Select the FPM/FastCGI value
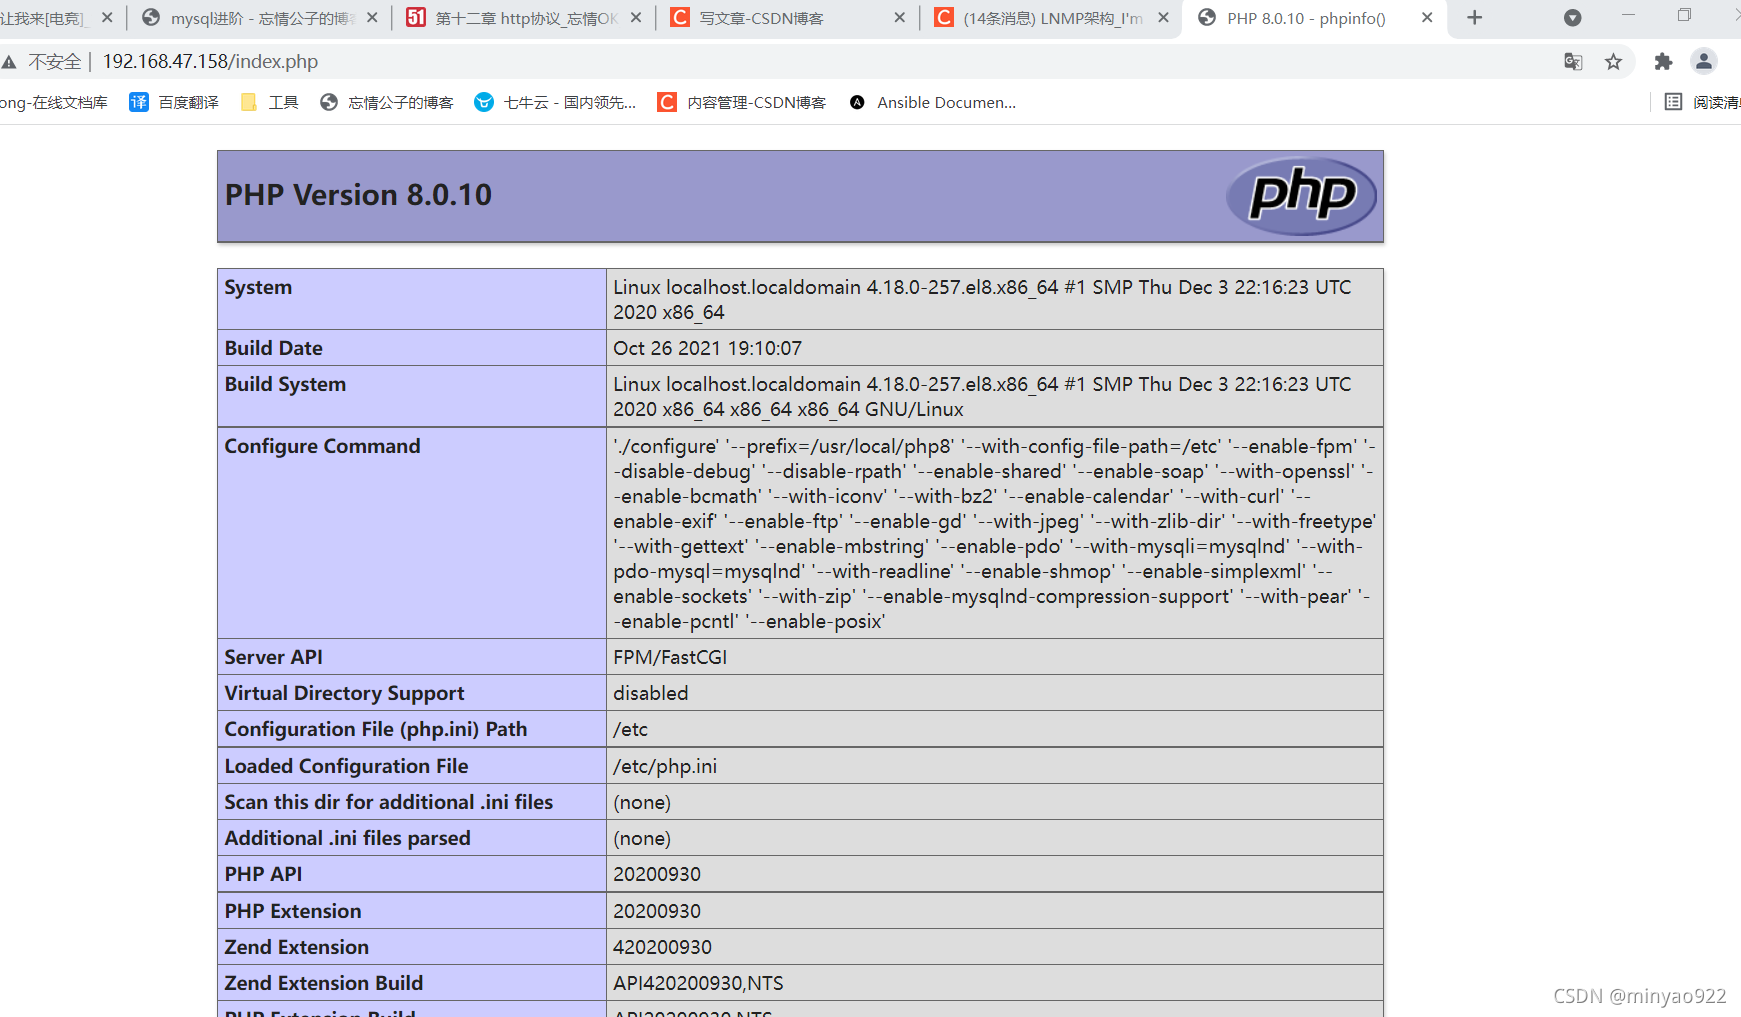The image size is (1741, 1017). 670,657
